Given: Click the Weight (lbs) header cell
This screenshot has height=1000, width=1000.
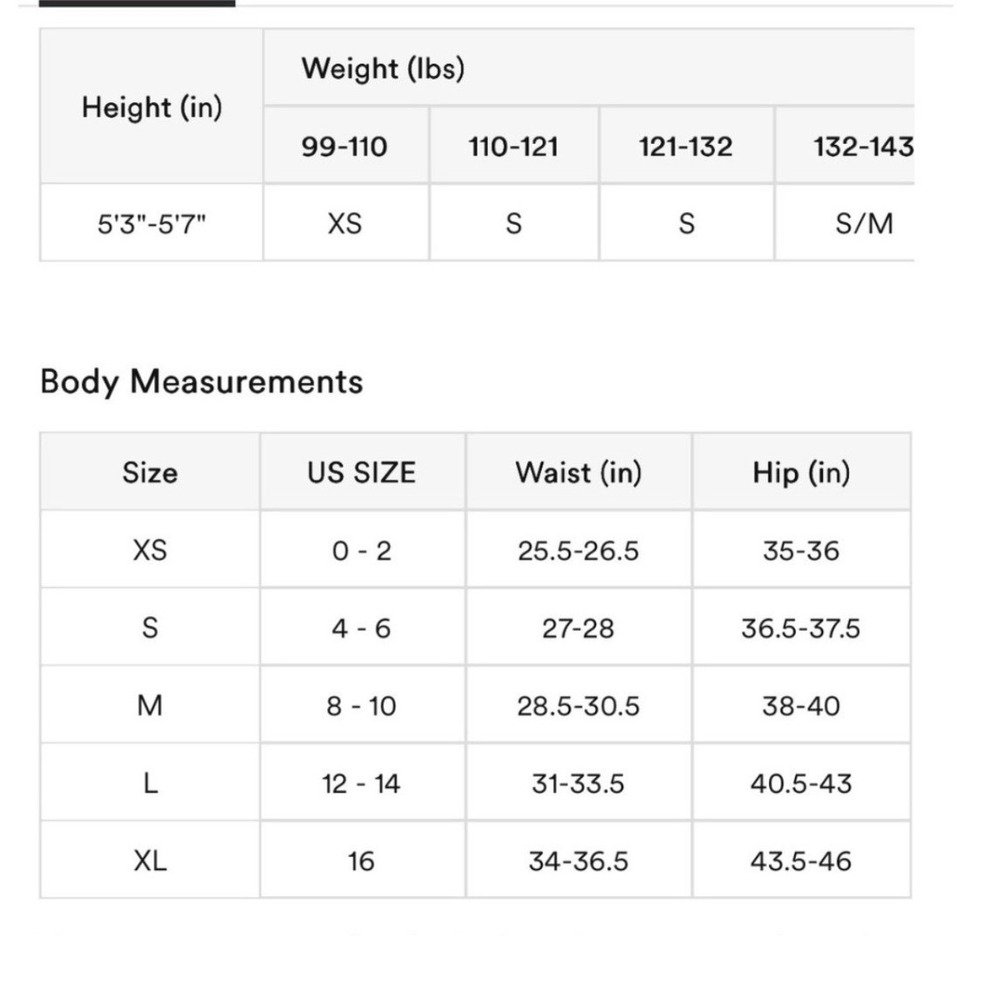Looking at the screenshot, I should click(x=589, y=68).
